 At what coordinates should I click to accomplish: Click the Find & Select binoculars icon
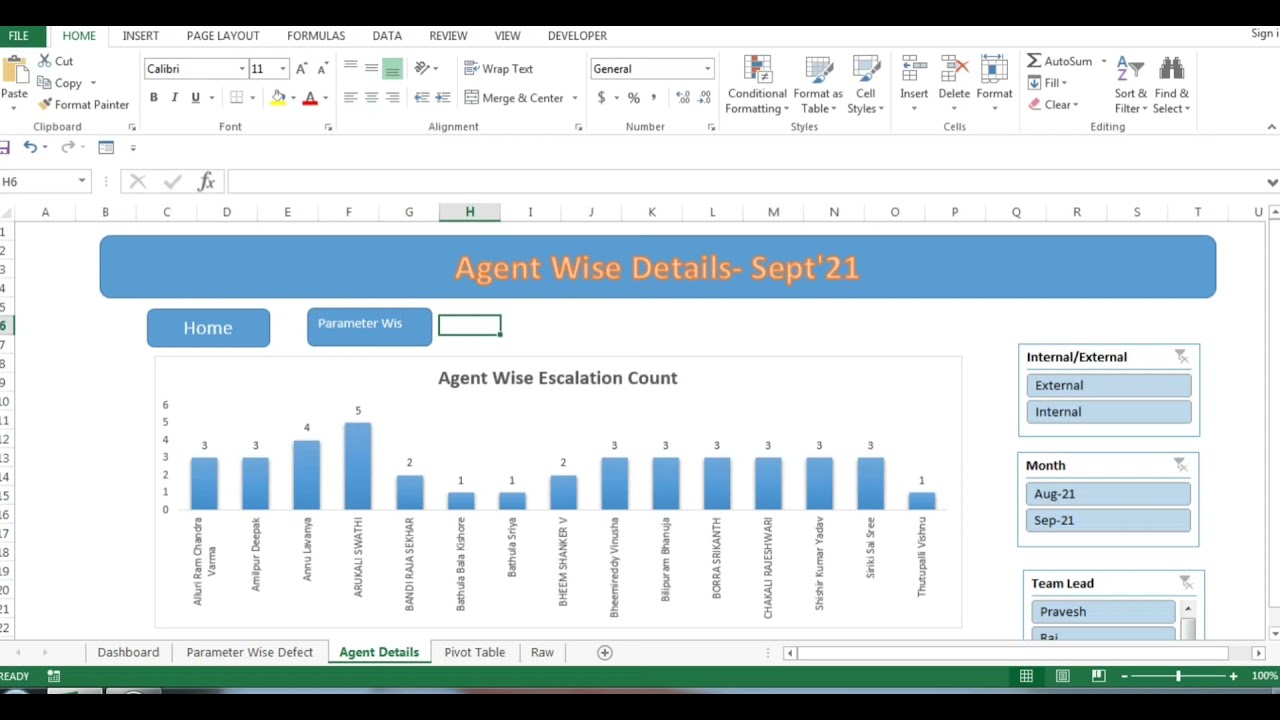[1171, 70]
